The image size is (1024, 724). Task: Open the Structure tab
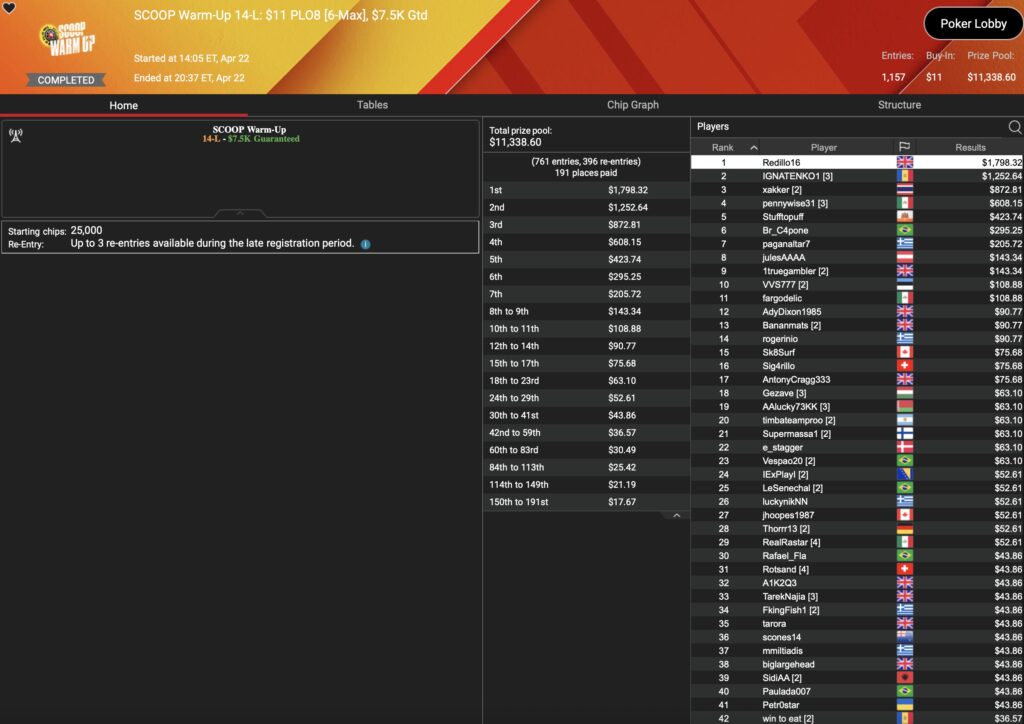899,104
